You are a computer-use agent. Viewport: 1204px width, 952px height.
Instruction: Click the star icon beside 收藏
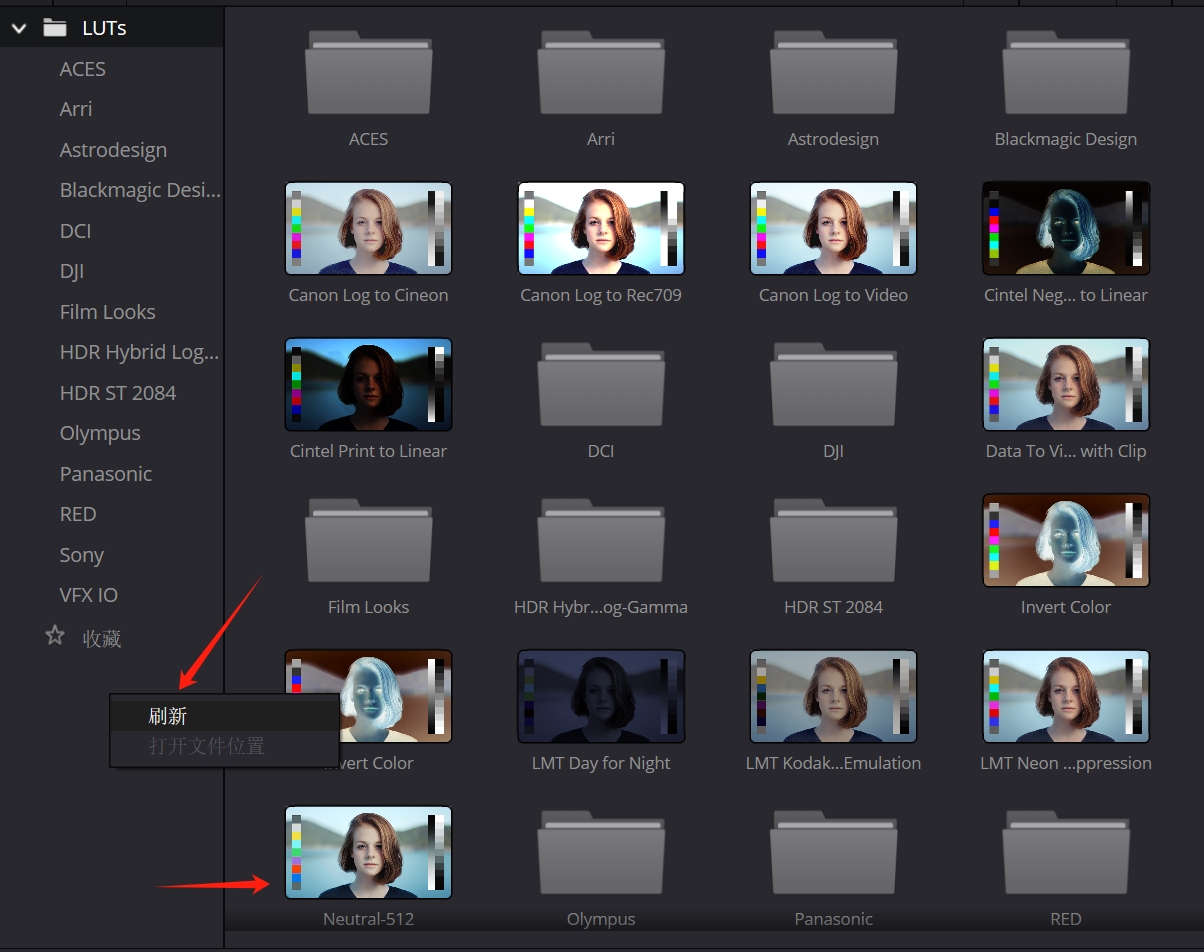(x=55, y=636)
